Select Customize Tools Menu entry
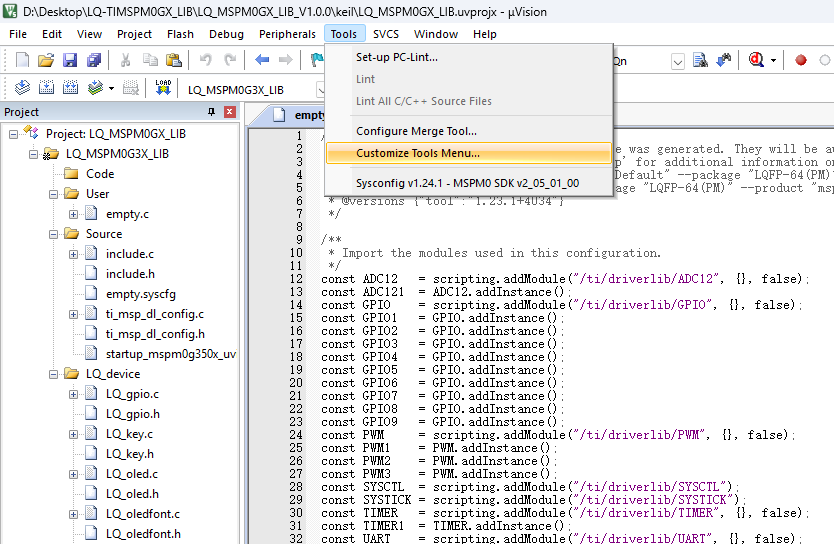This screenshot has height=544, width=834. (469, 153)
